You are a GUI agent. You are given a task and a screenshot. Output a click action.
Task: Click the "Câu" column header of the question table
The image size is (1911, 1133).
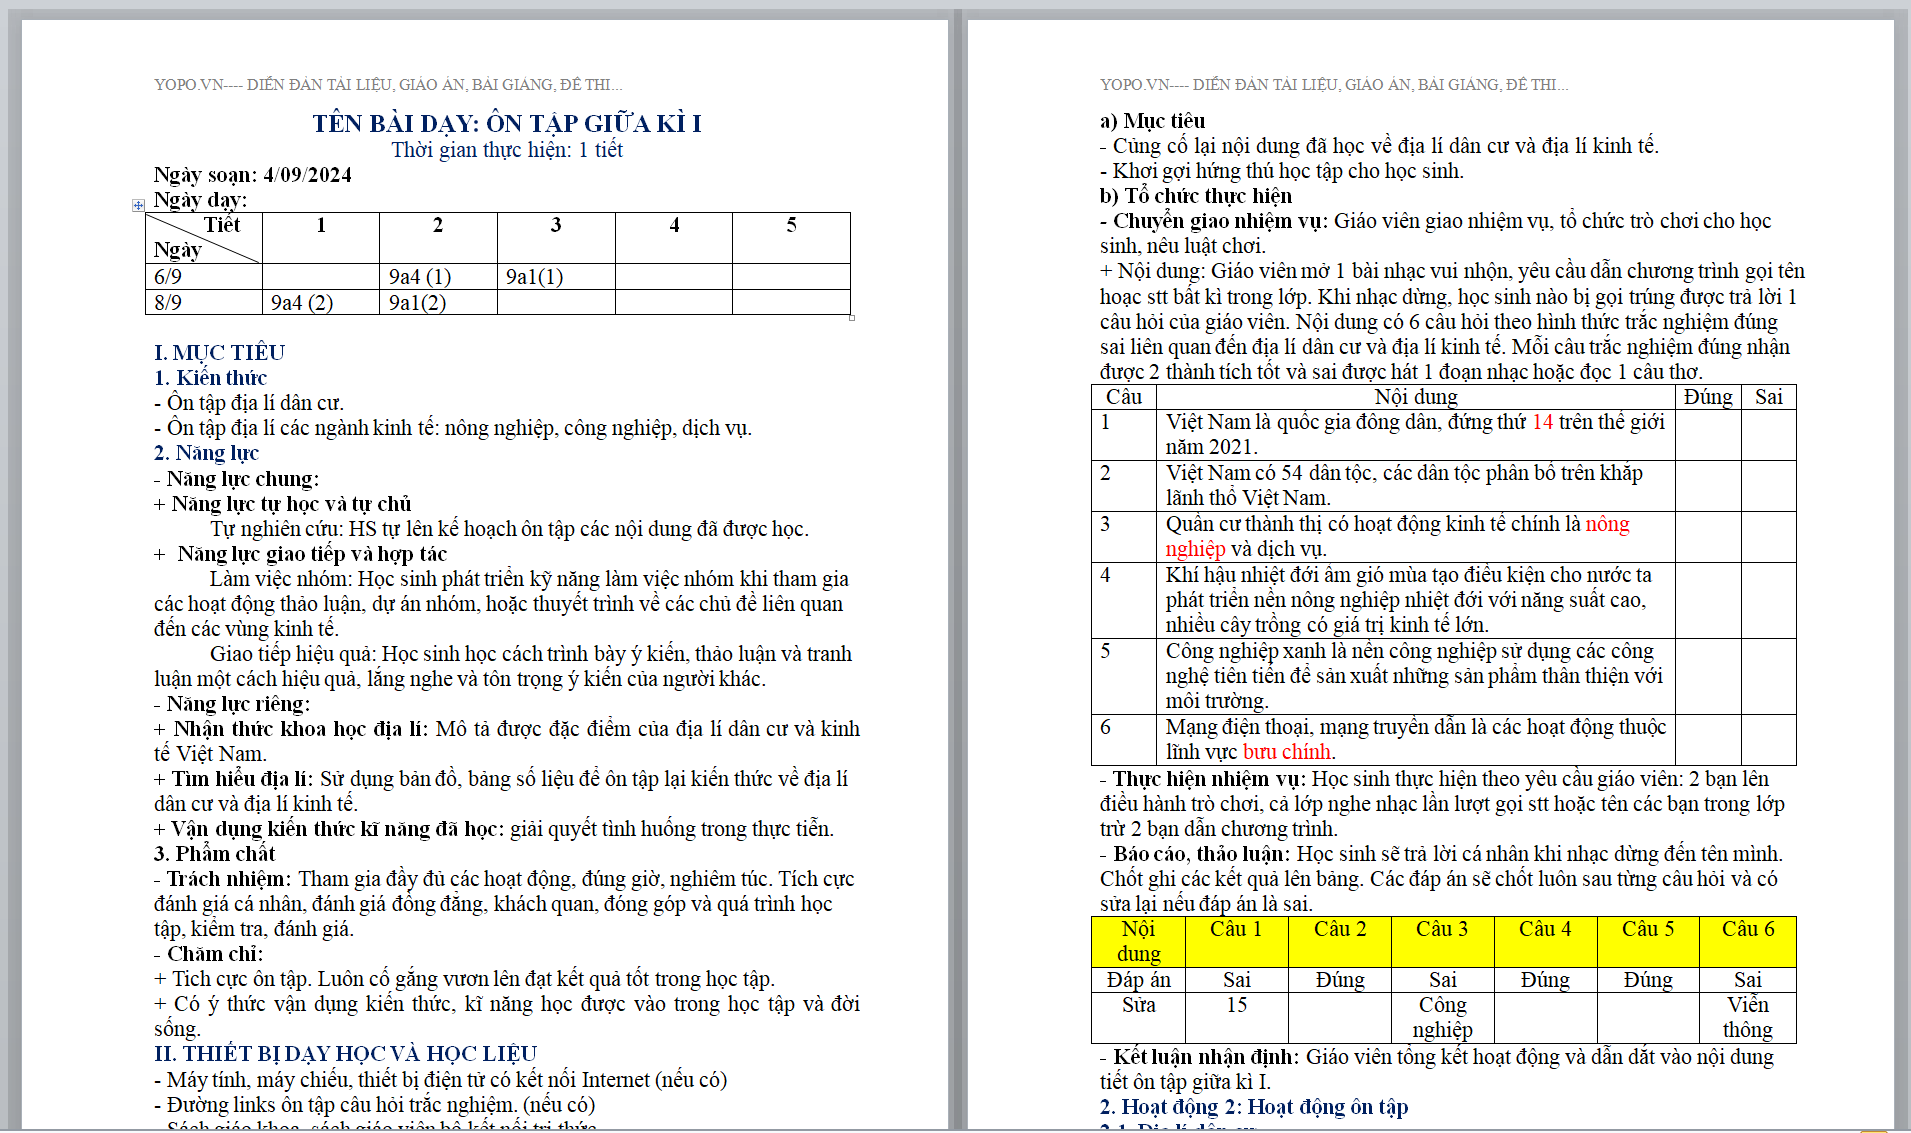click(x=1124, y=397)
